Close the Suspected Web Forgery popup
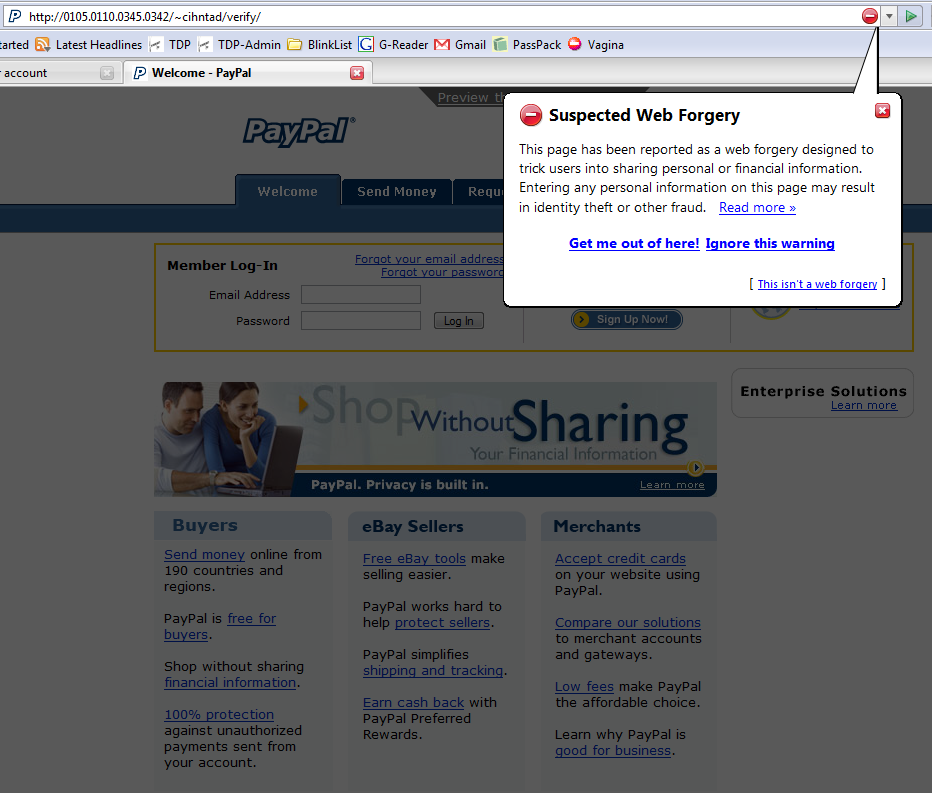The width and height of the screenshot is (932, 793). [882, 111]
